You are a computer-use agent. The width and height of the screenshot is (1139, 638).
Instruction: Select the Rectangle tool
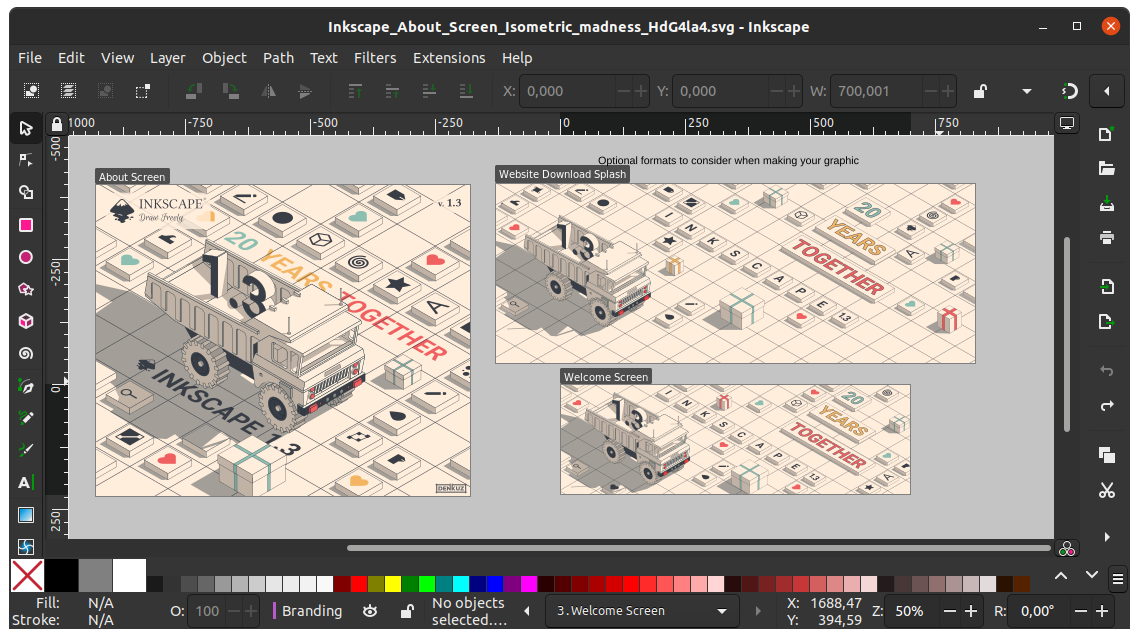click(x=25, y=225)
